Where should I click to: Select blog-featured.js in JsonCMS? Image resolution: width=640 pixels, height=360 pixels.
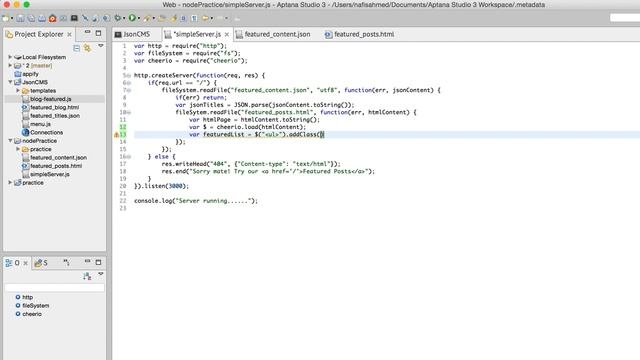50,99
